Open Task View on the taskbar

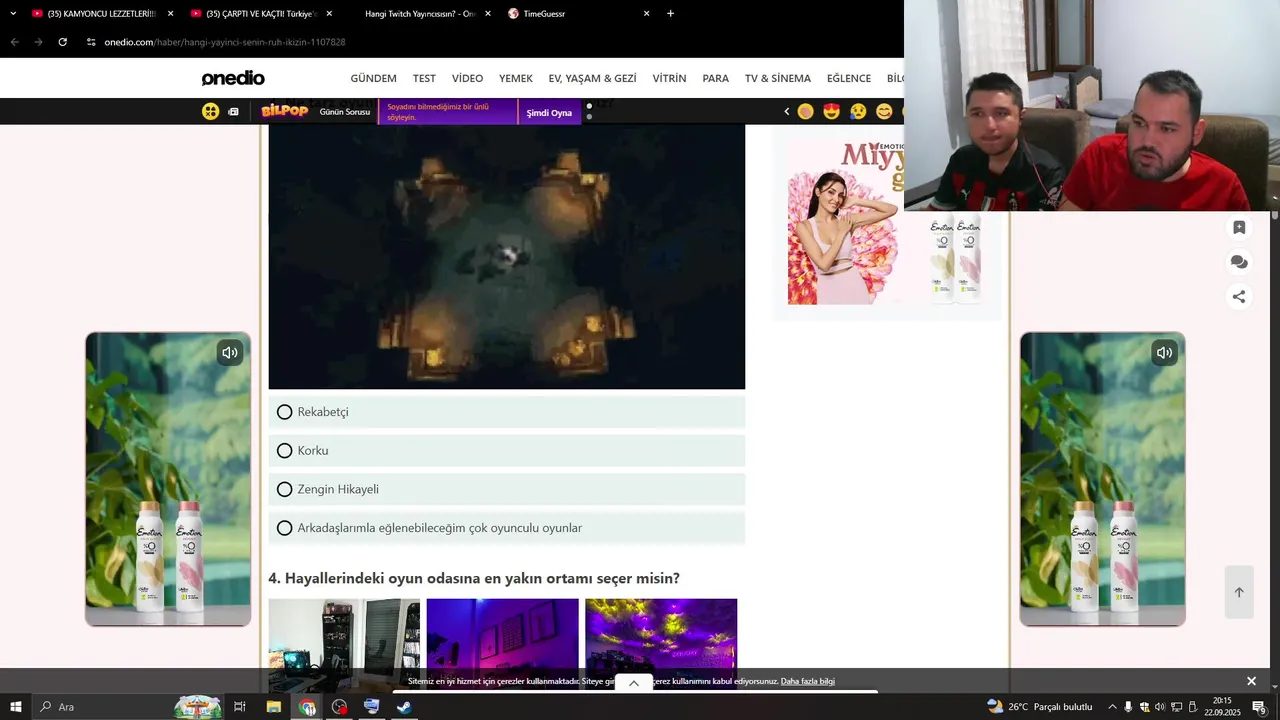240,707
